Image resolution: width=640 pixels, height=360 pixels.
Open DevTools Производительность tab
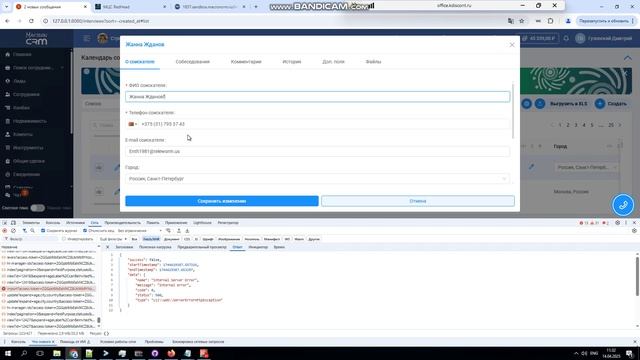coord(122,223)
